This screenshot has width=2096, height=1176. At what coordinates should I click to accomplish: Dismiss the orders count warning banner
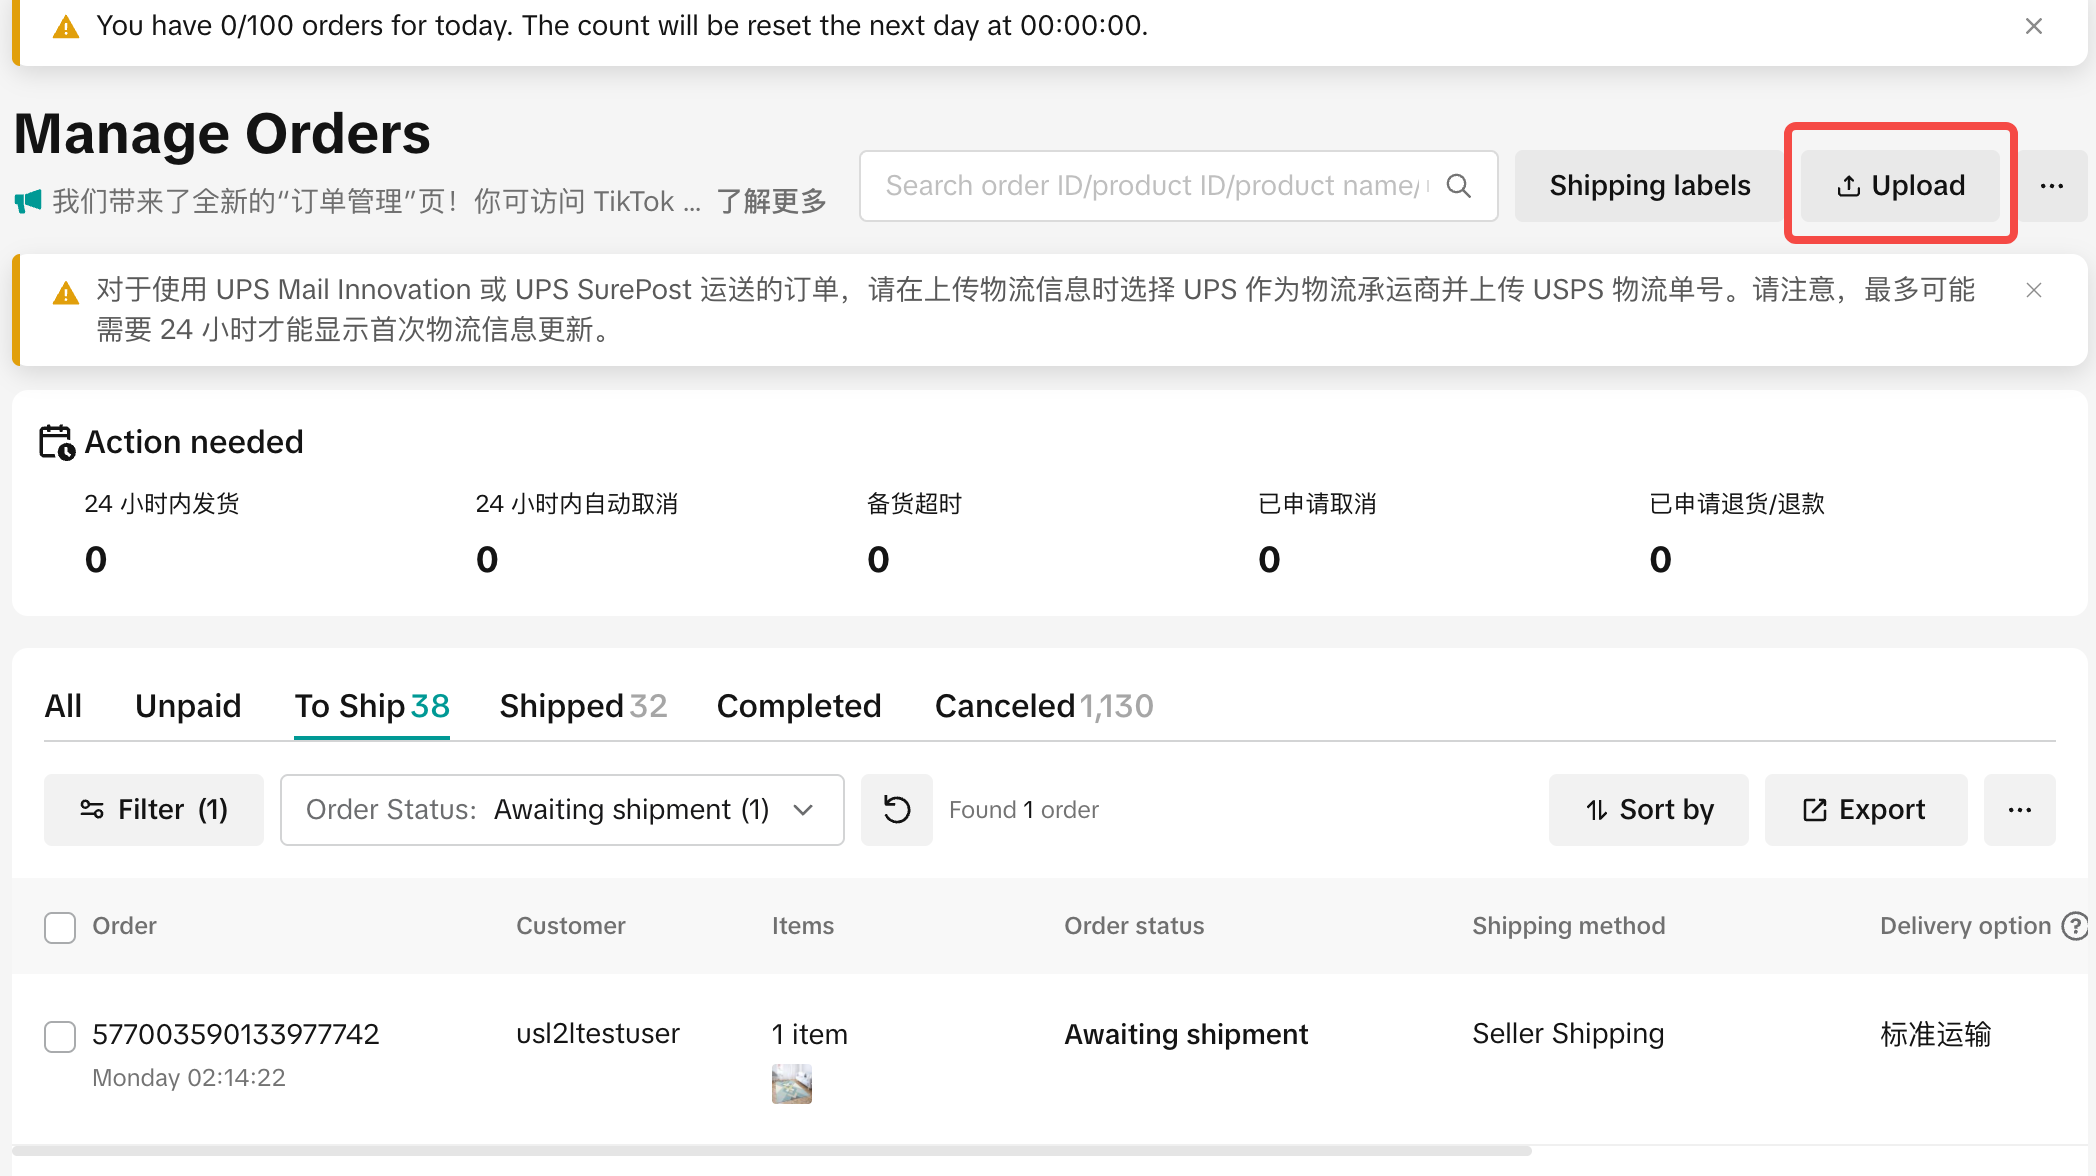coord(2033,26)
